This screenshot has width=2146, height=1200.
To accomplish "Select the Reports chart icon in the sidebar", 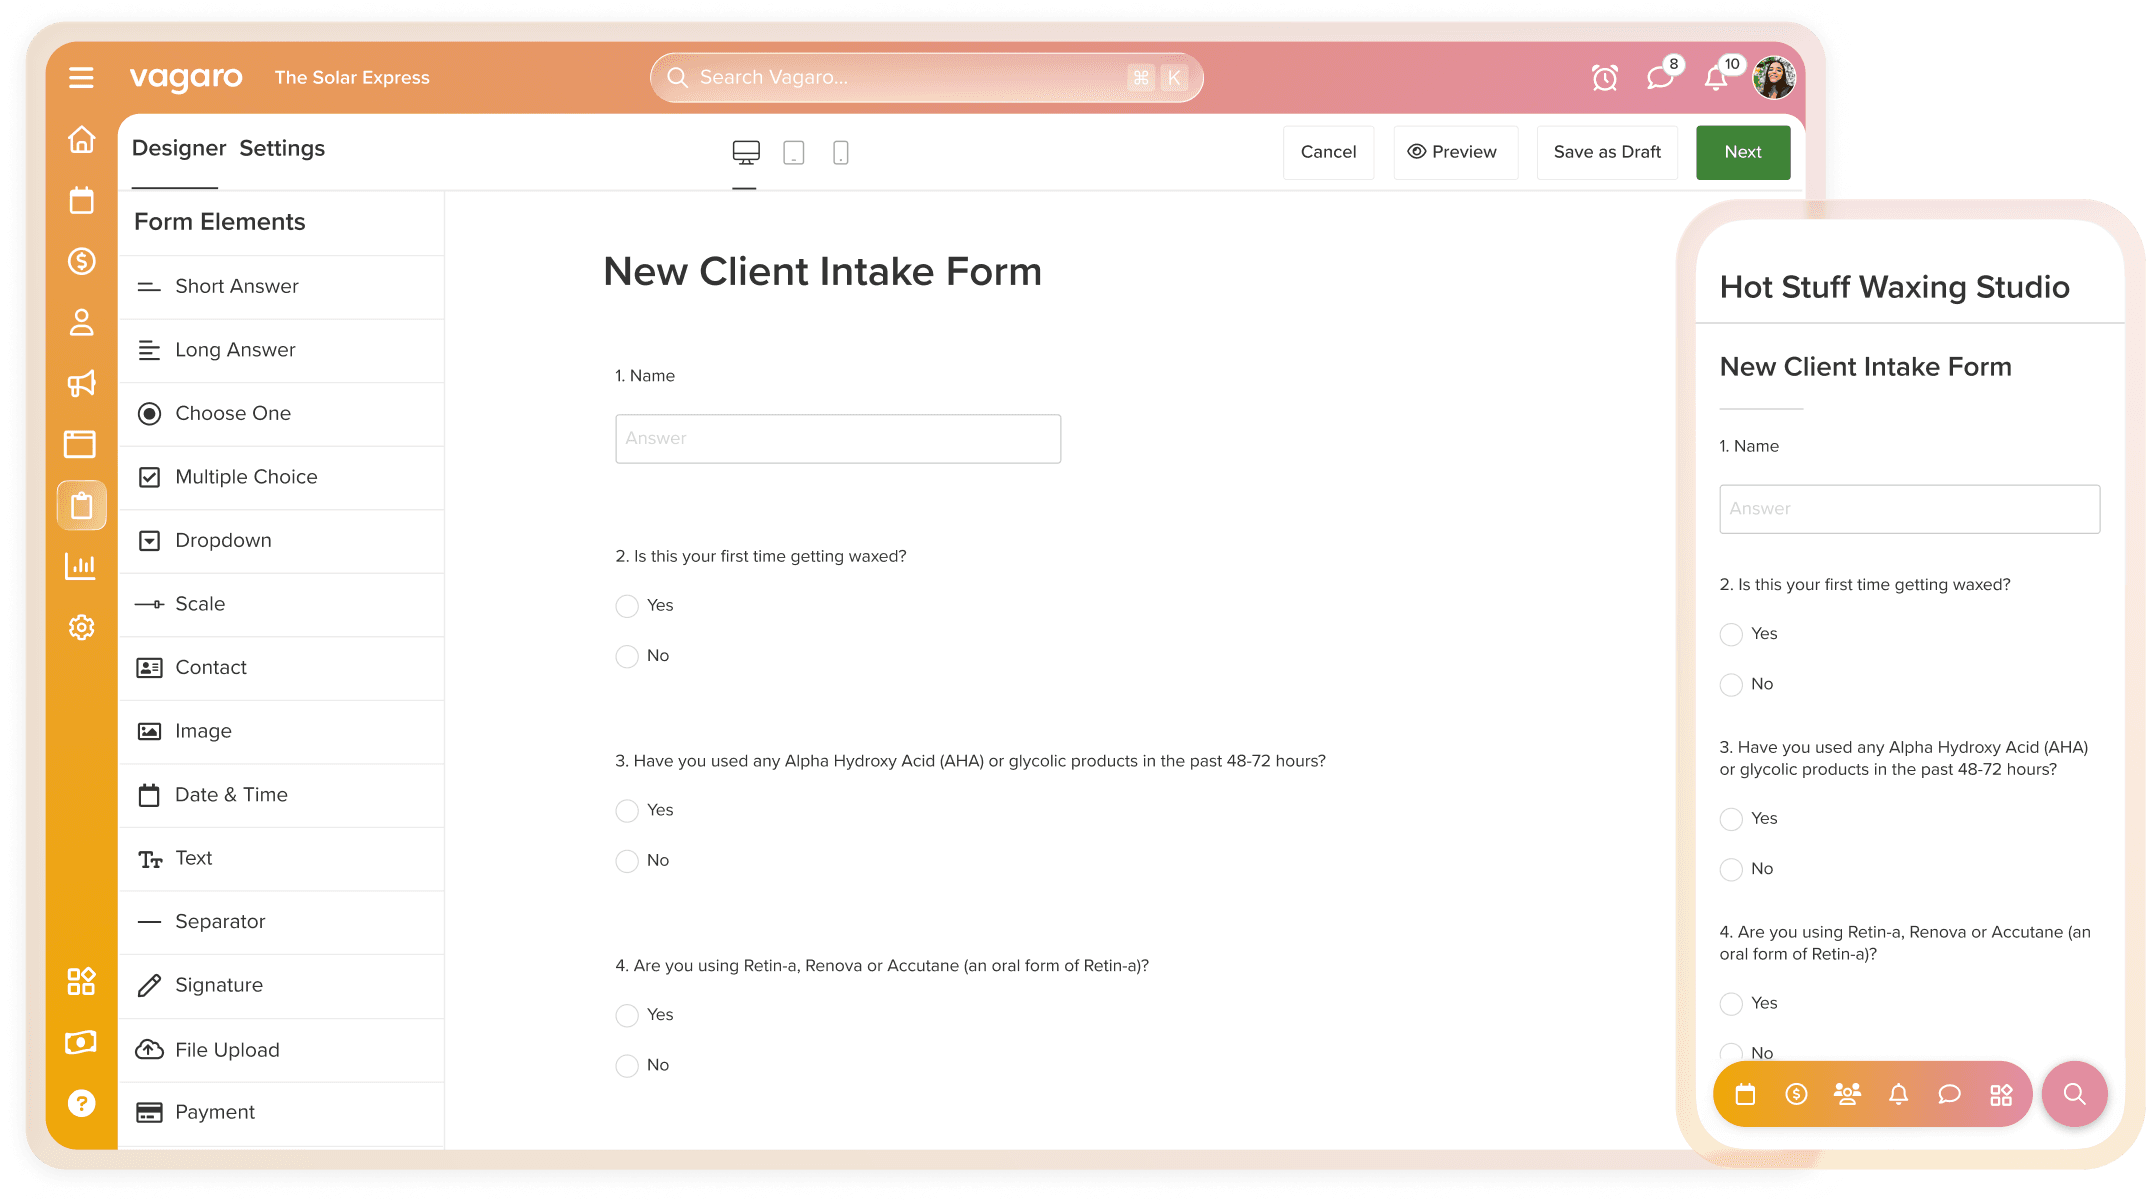I will [x=81, y=566].
